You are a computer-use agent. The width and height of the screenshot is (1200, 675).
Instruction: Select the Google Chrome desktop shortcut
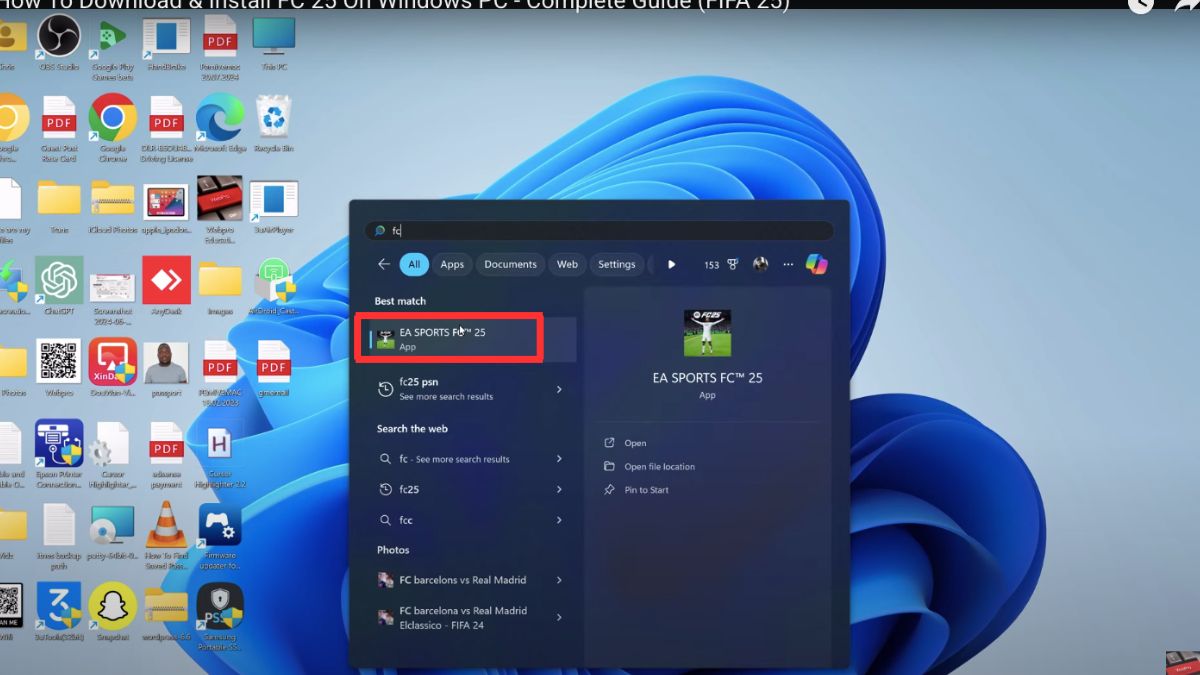click(112, 125)
